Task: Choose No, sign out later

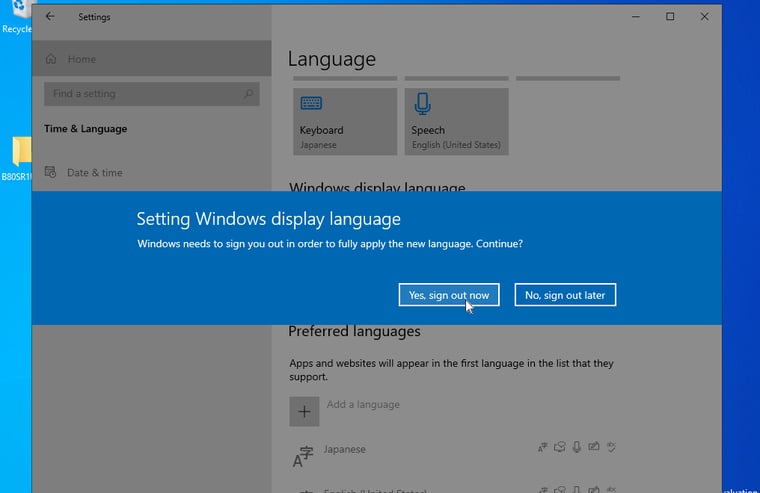Action: [565, 295]
